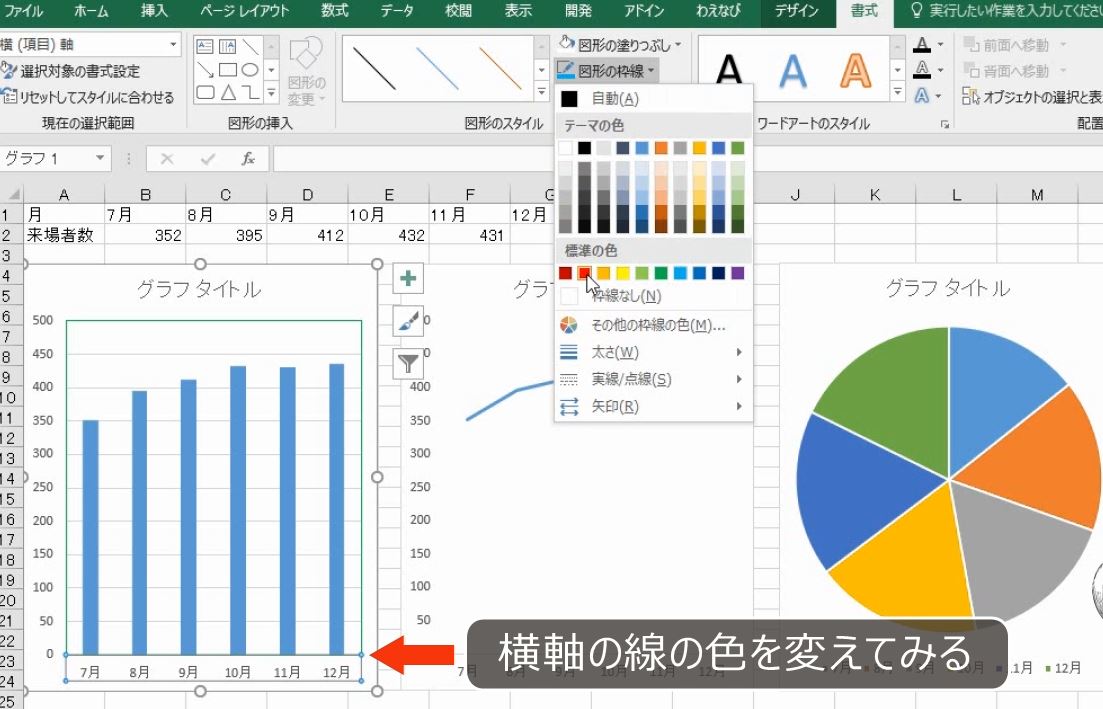The height and width of the screenshot is (709, 1103).
Task: Open the 実線/点線 dashes submenu
Action: (653, 380)
